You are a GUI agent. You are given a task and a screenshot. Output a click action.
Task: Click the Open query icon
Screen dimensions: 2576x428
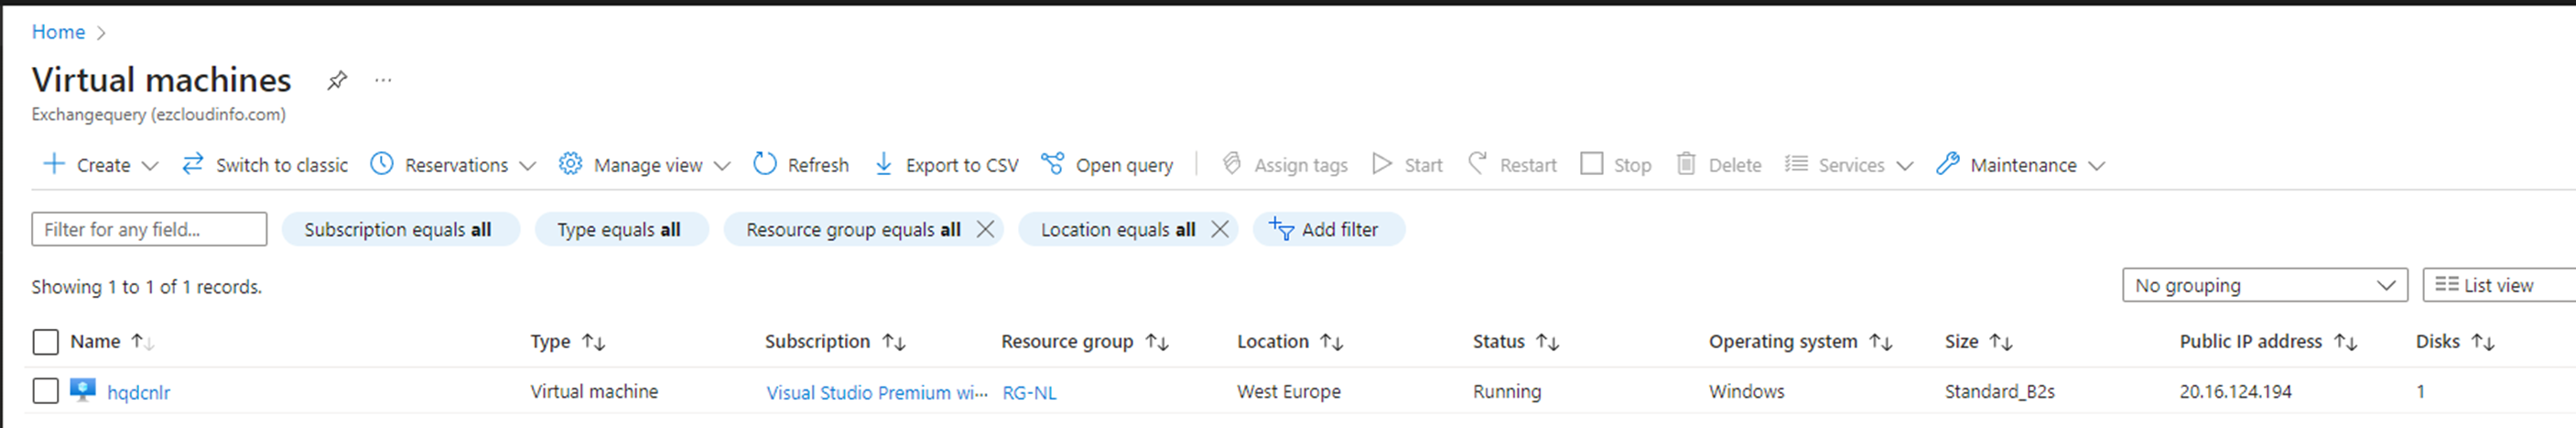click(1052, 164)
